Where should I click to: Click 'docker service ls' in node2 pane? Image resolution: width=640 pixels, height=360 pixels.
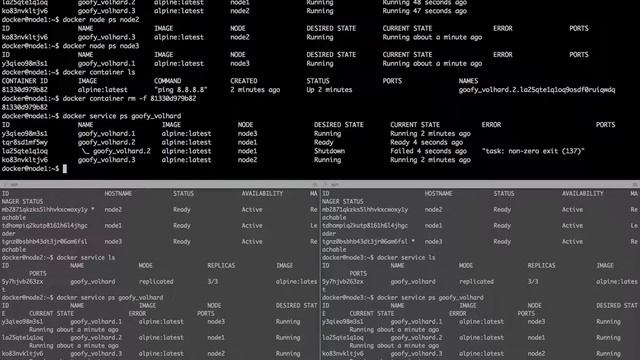pyautogui.click(x=85, y=258)
